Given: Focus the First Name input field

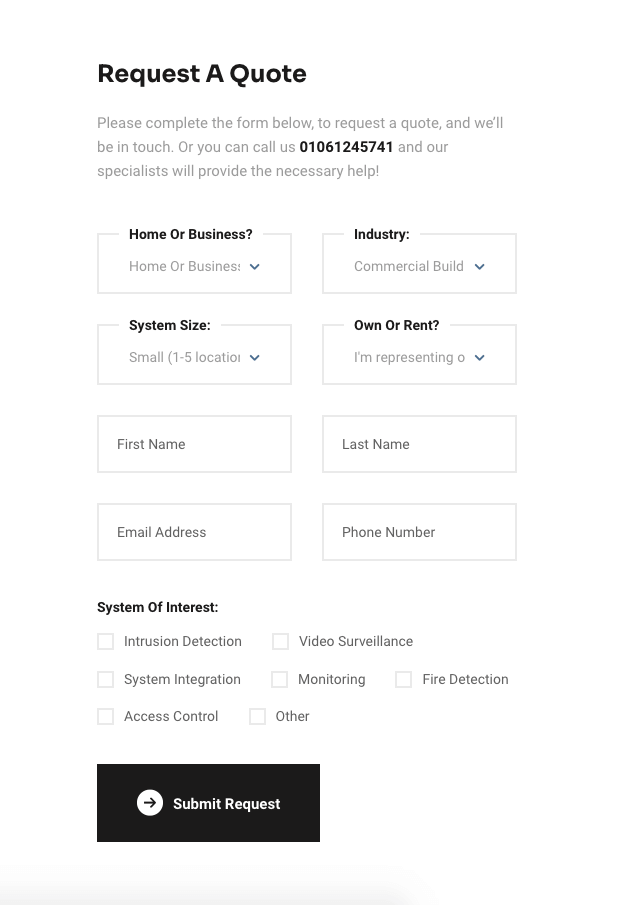Looking at the screenshot, I should click(194, 444).
